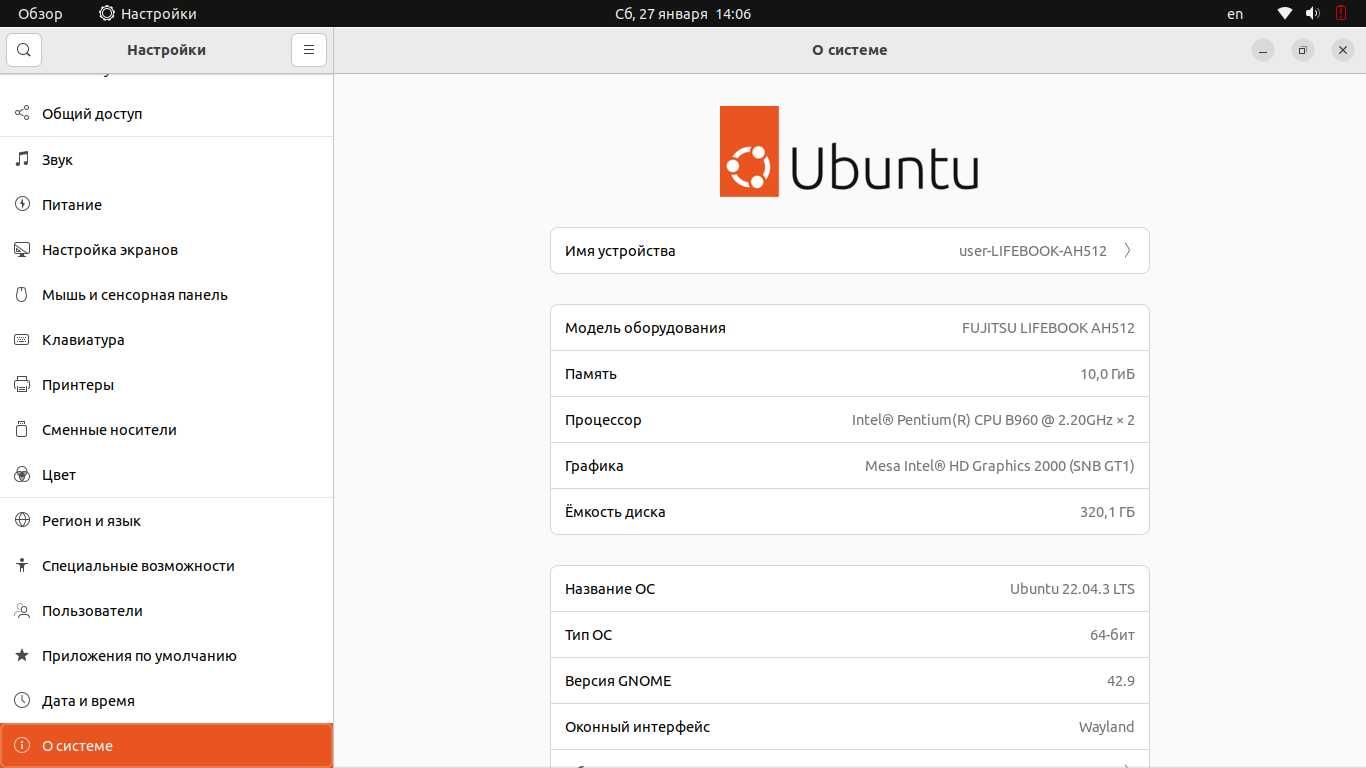The height and width of the screenshot is (768, 1366).
Task: Select the highlighted О системе entry
Action: [166, 745]
